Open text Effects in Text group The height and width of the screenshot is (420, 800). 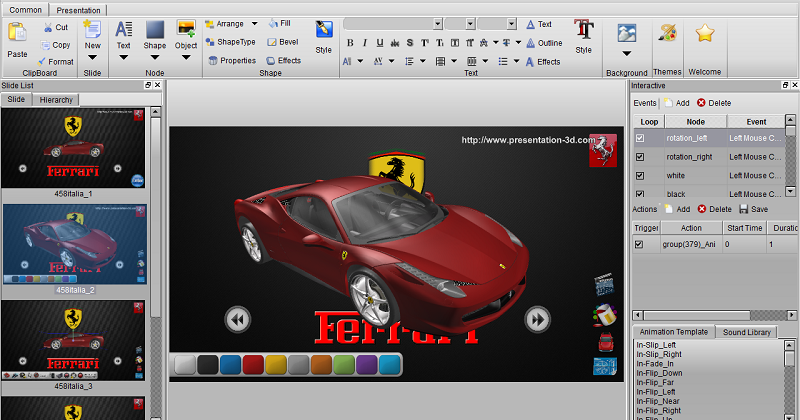click(543, 62)
